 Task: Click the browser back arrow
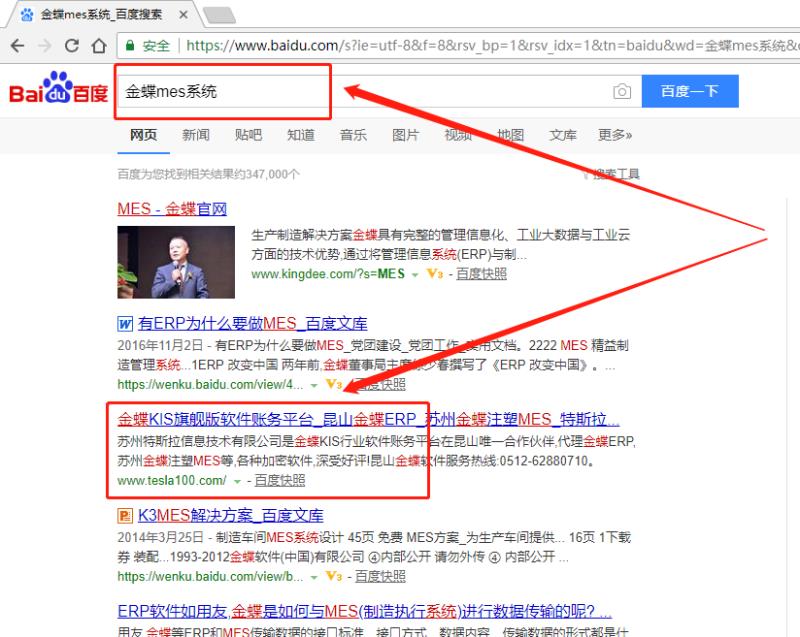click(x=18, y=46)
